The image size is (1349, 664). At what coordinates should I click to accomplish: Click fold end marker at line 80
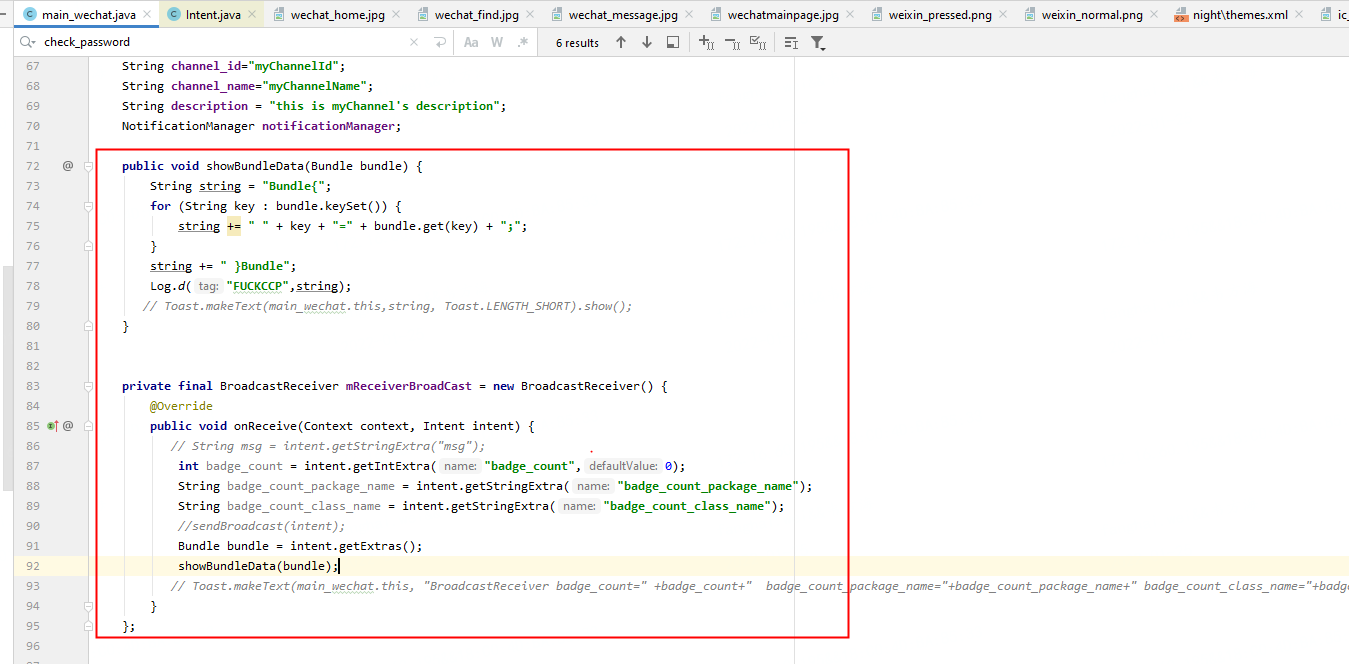[x=89, y=326]
